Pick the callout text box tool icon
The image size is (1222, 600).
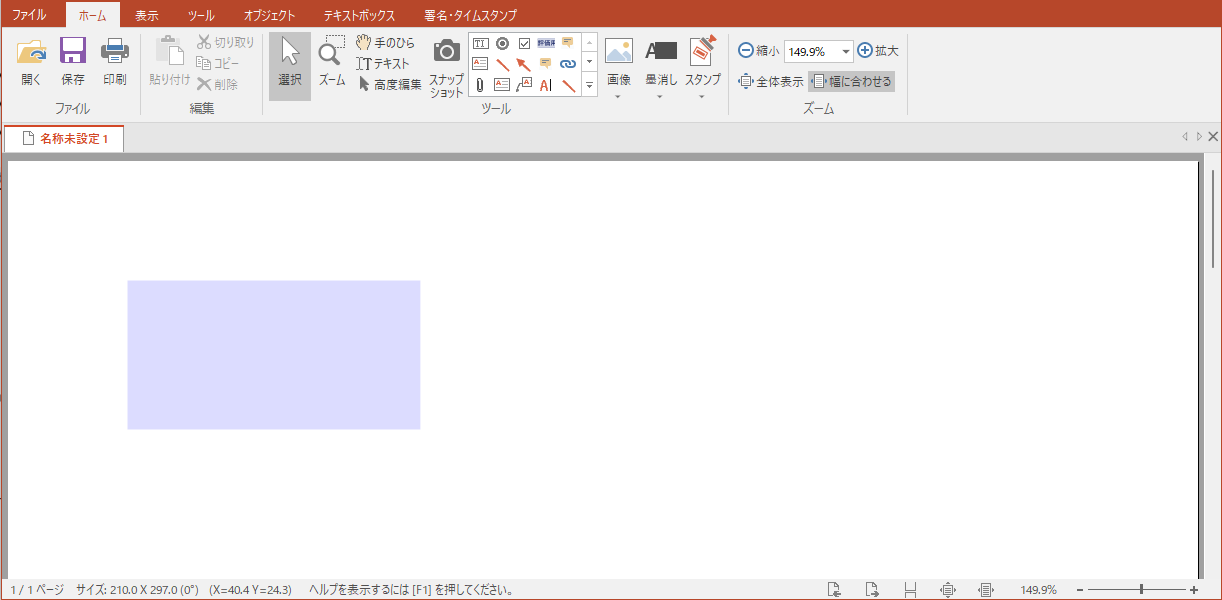tap(524, 85)
